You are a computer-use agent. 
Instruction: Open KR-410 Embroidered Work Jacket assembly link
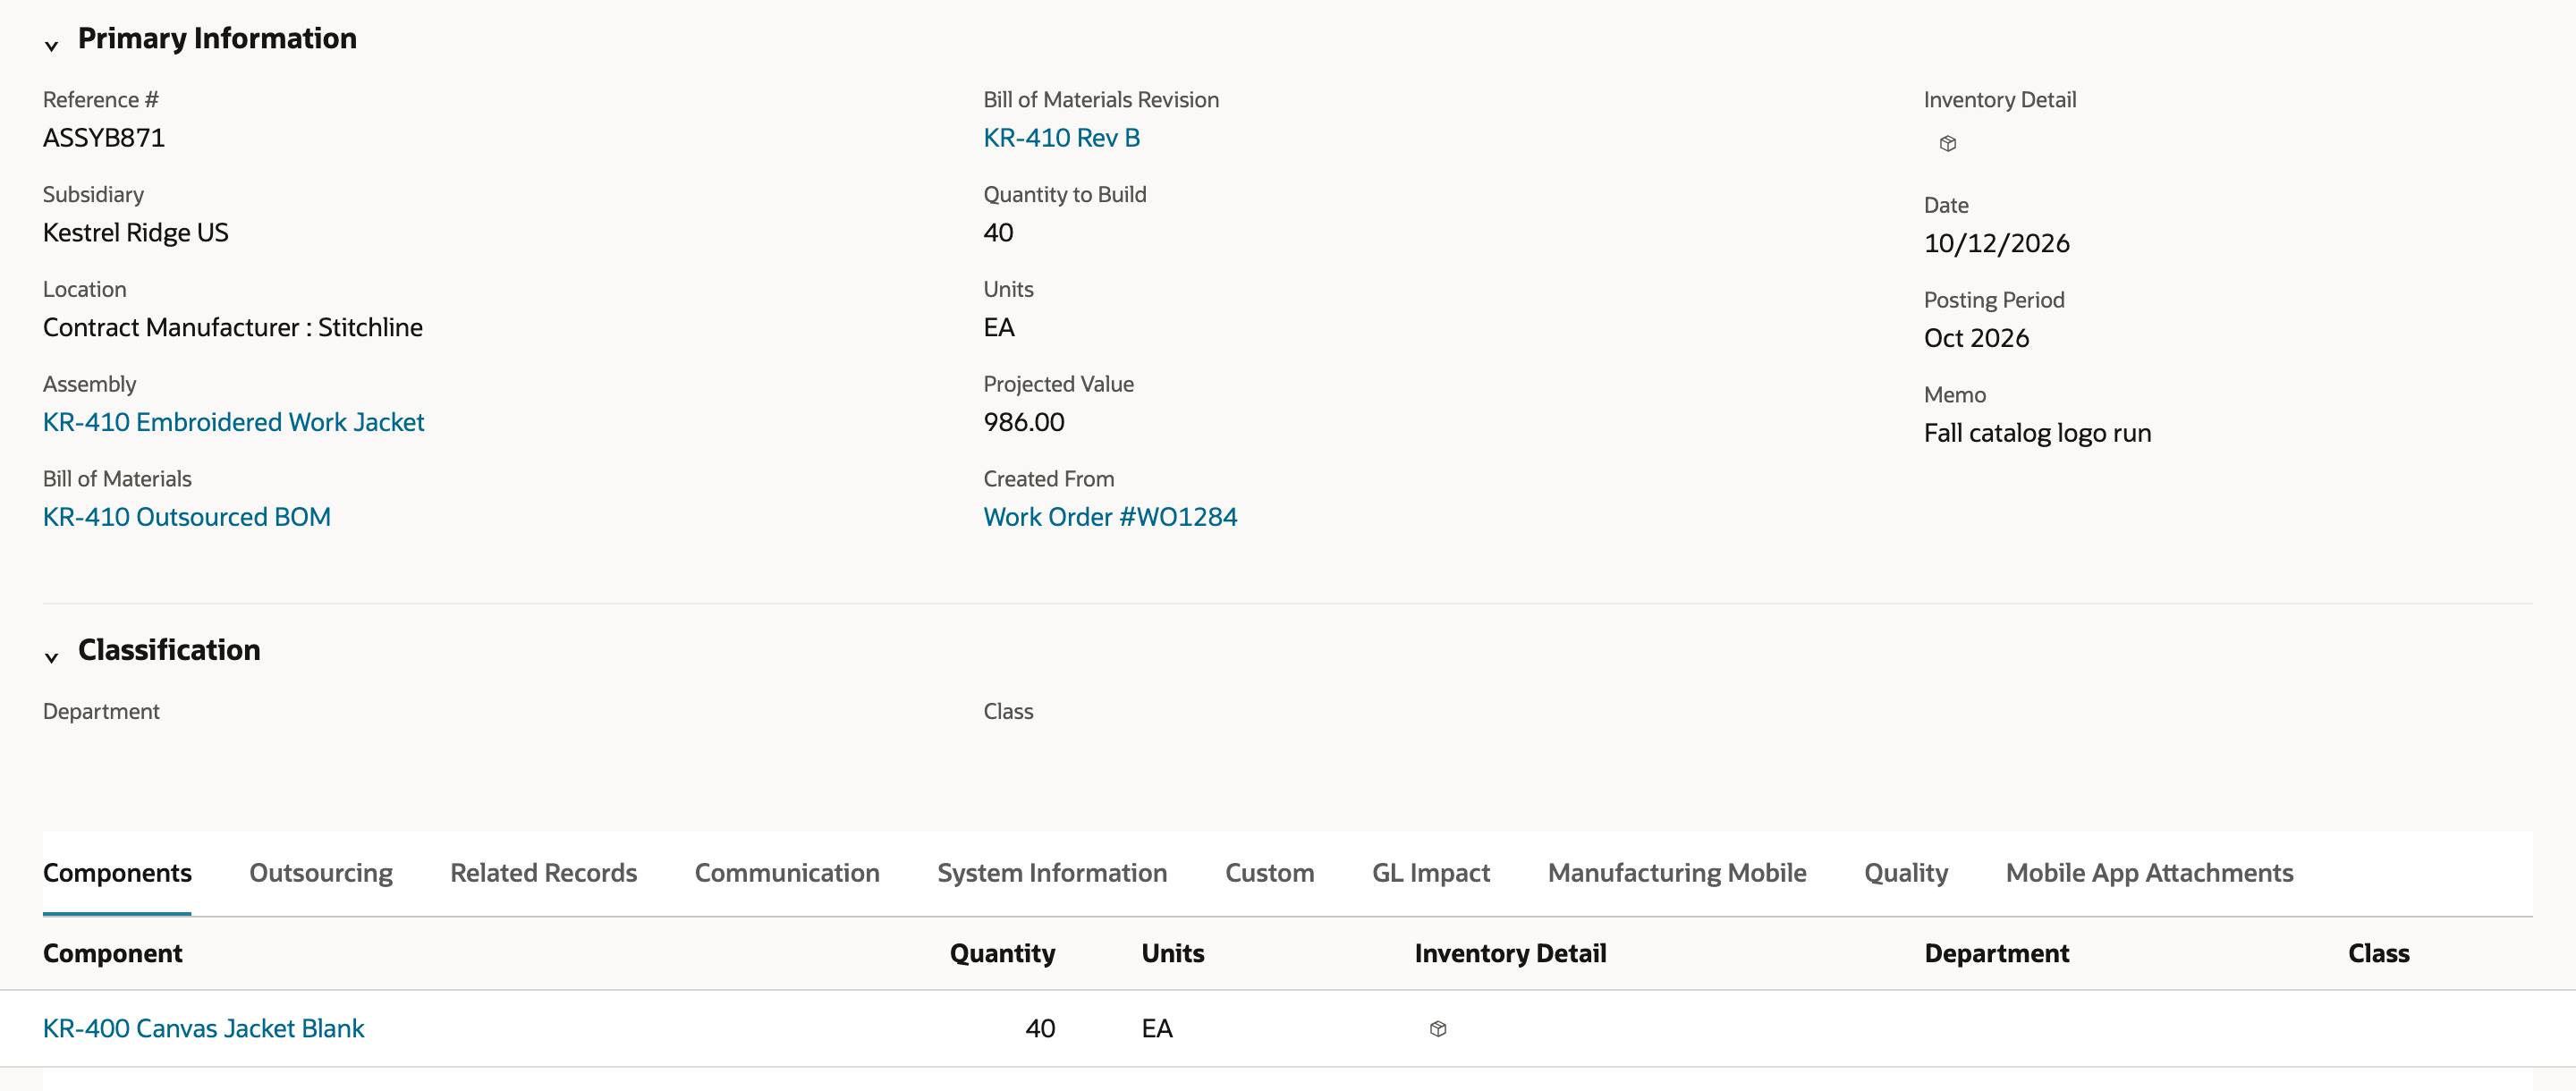(x=233, y=422)
